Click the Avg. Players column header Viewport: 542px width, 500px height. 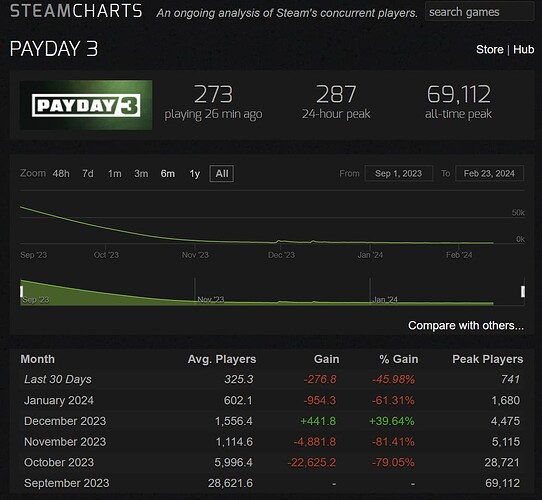(x=222, y=359)
